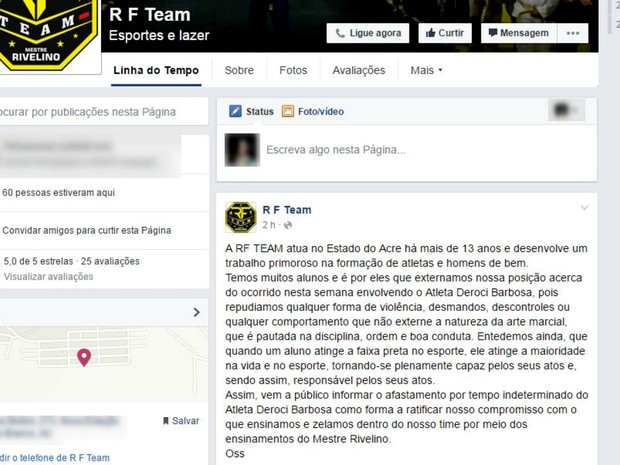The image size is (620, 465).
Task: Click the Ligue agora phone button
Action: click(x=368, y=33)
